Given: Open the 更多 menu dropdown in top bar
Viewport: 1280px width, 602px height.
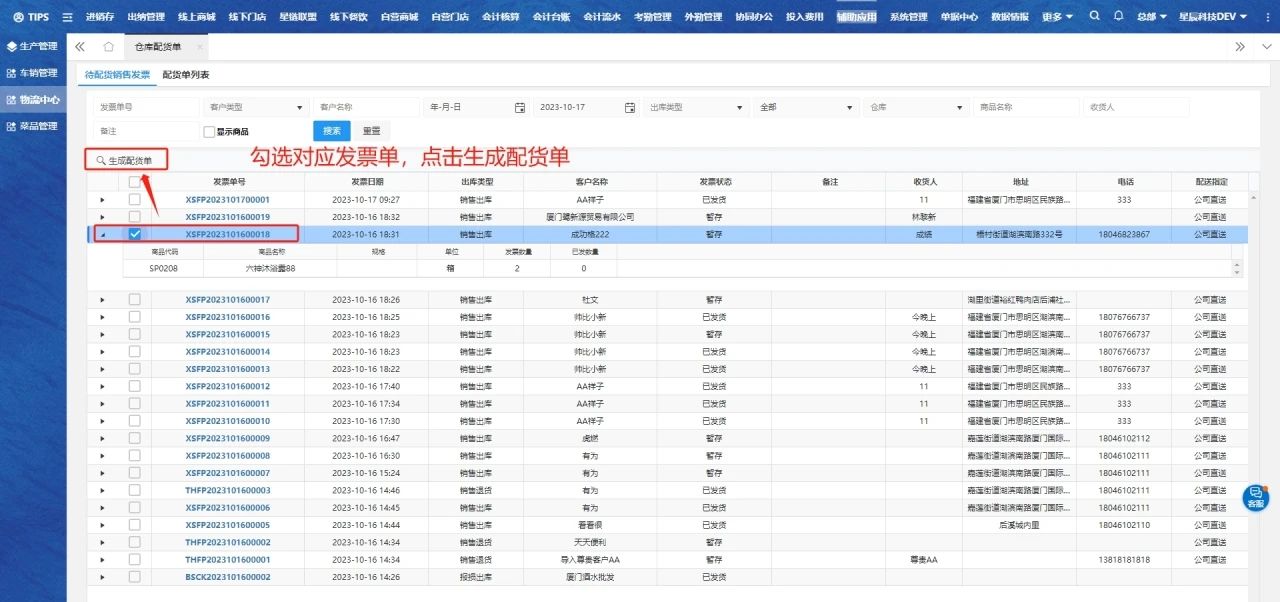Looking at the screenshot, I should (1057, 17).
